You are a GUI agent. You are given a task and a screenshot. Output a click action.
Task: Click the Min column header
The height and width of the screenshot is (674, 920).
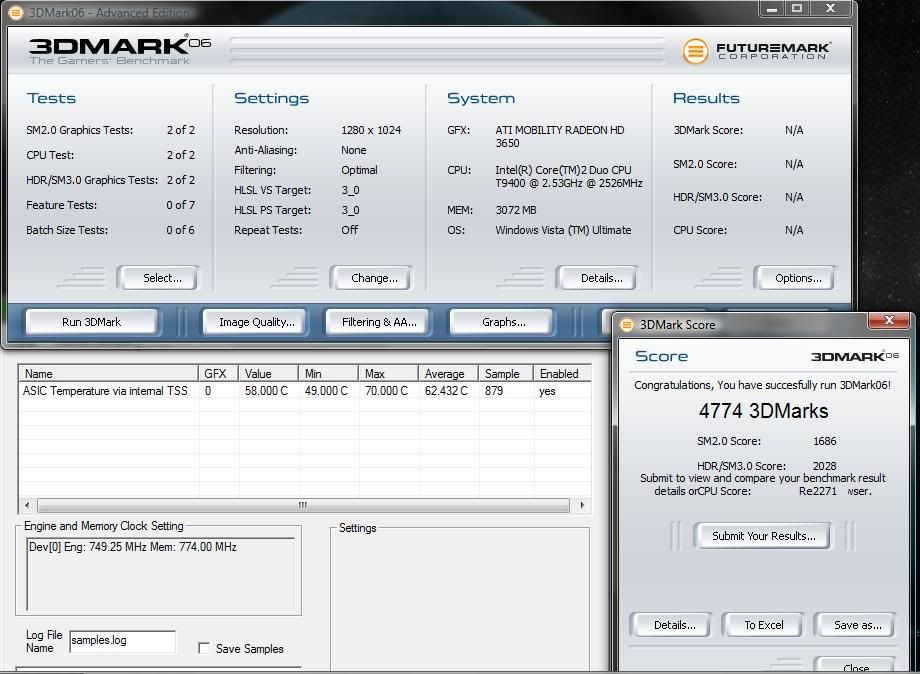pyautogui.click(x=329, y=374)
